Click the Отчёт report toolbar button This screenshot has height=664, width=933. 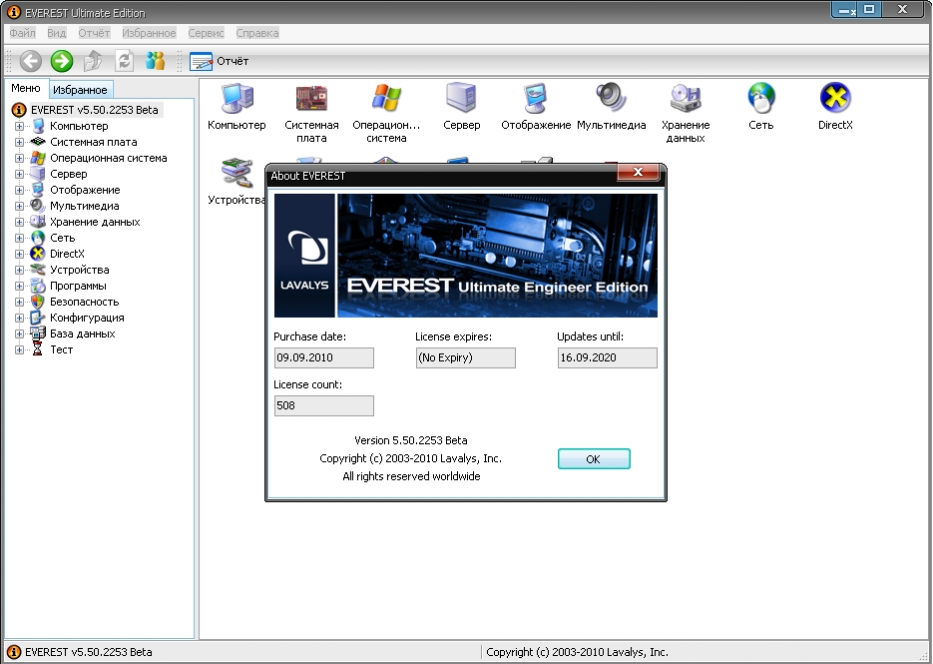[219, 61]
